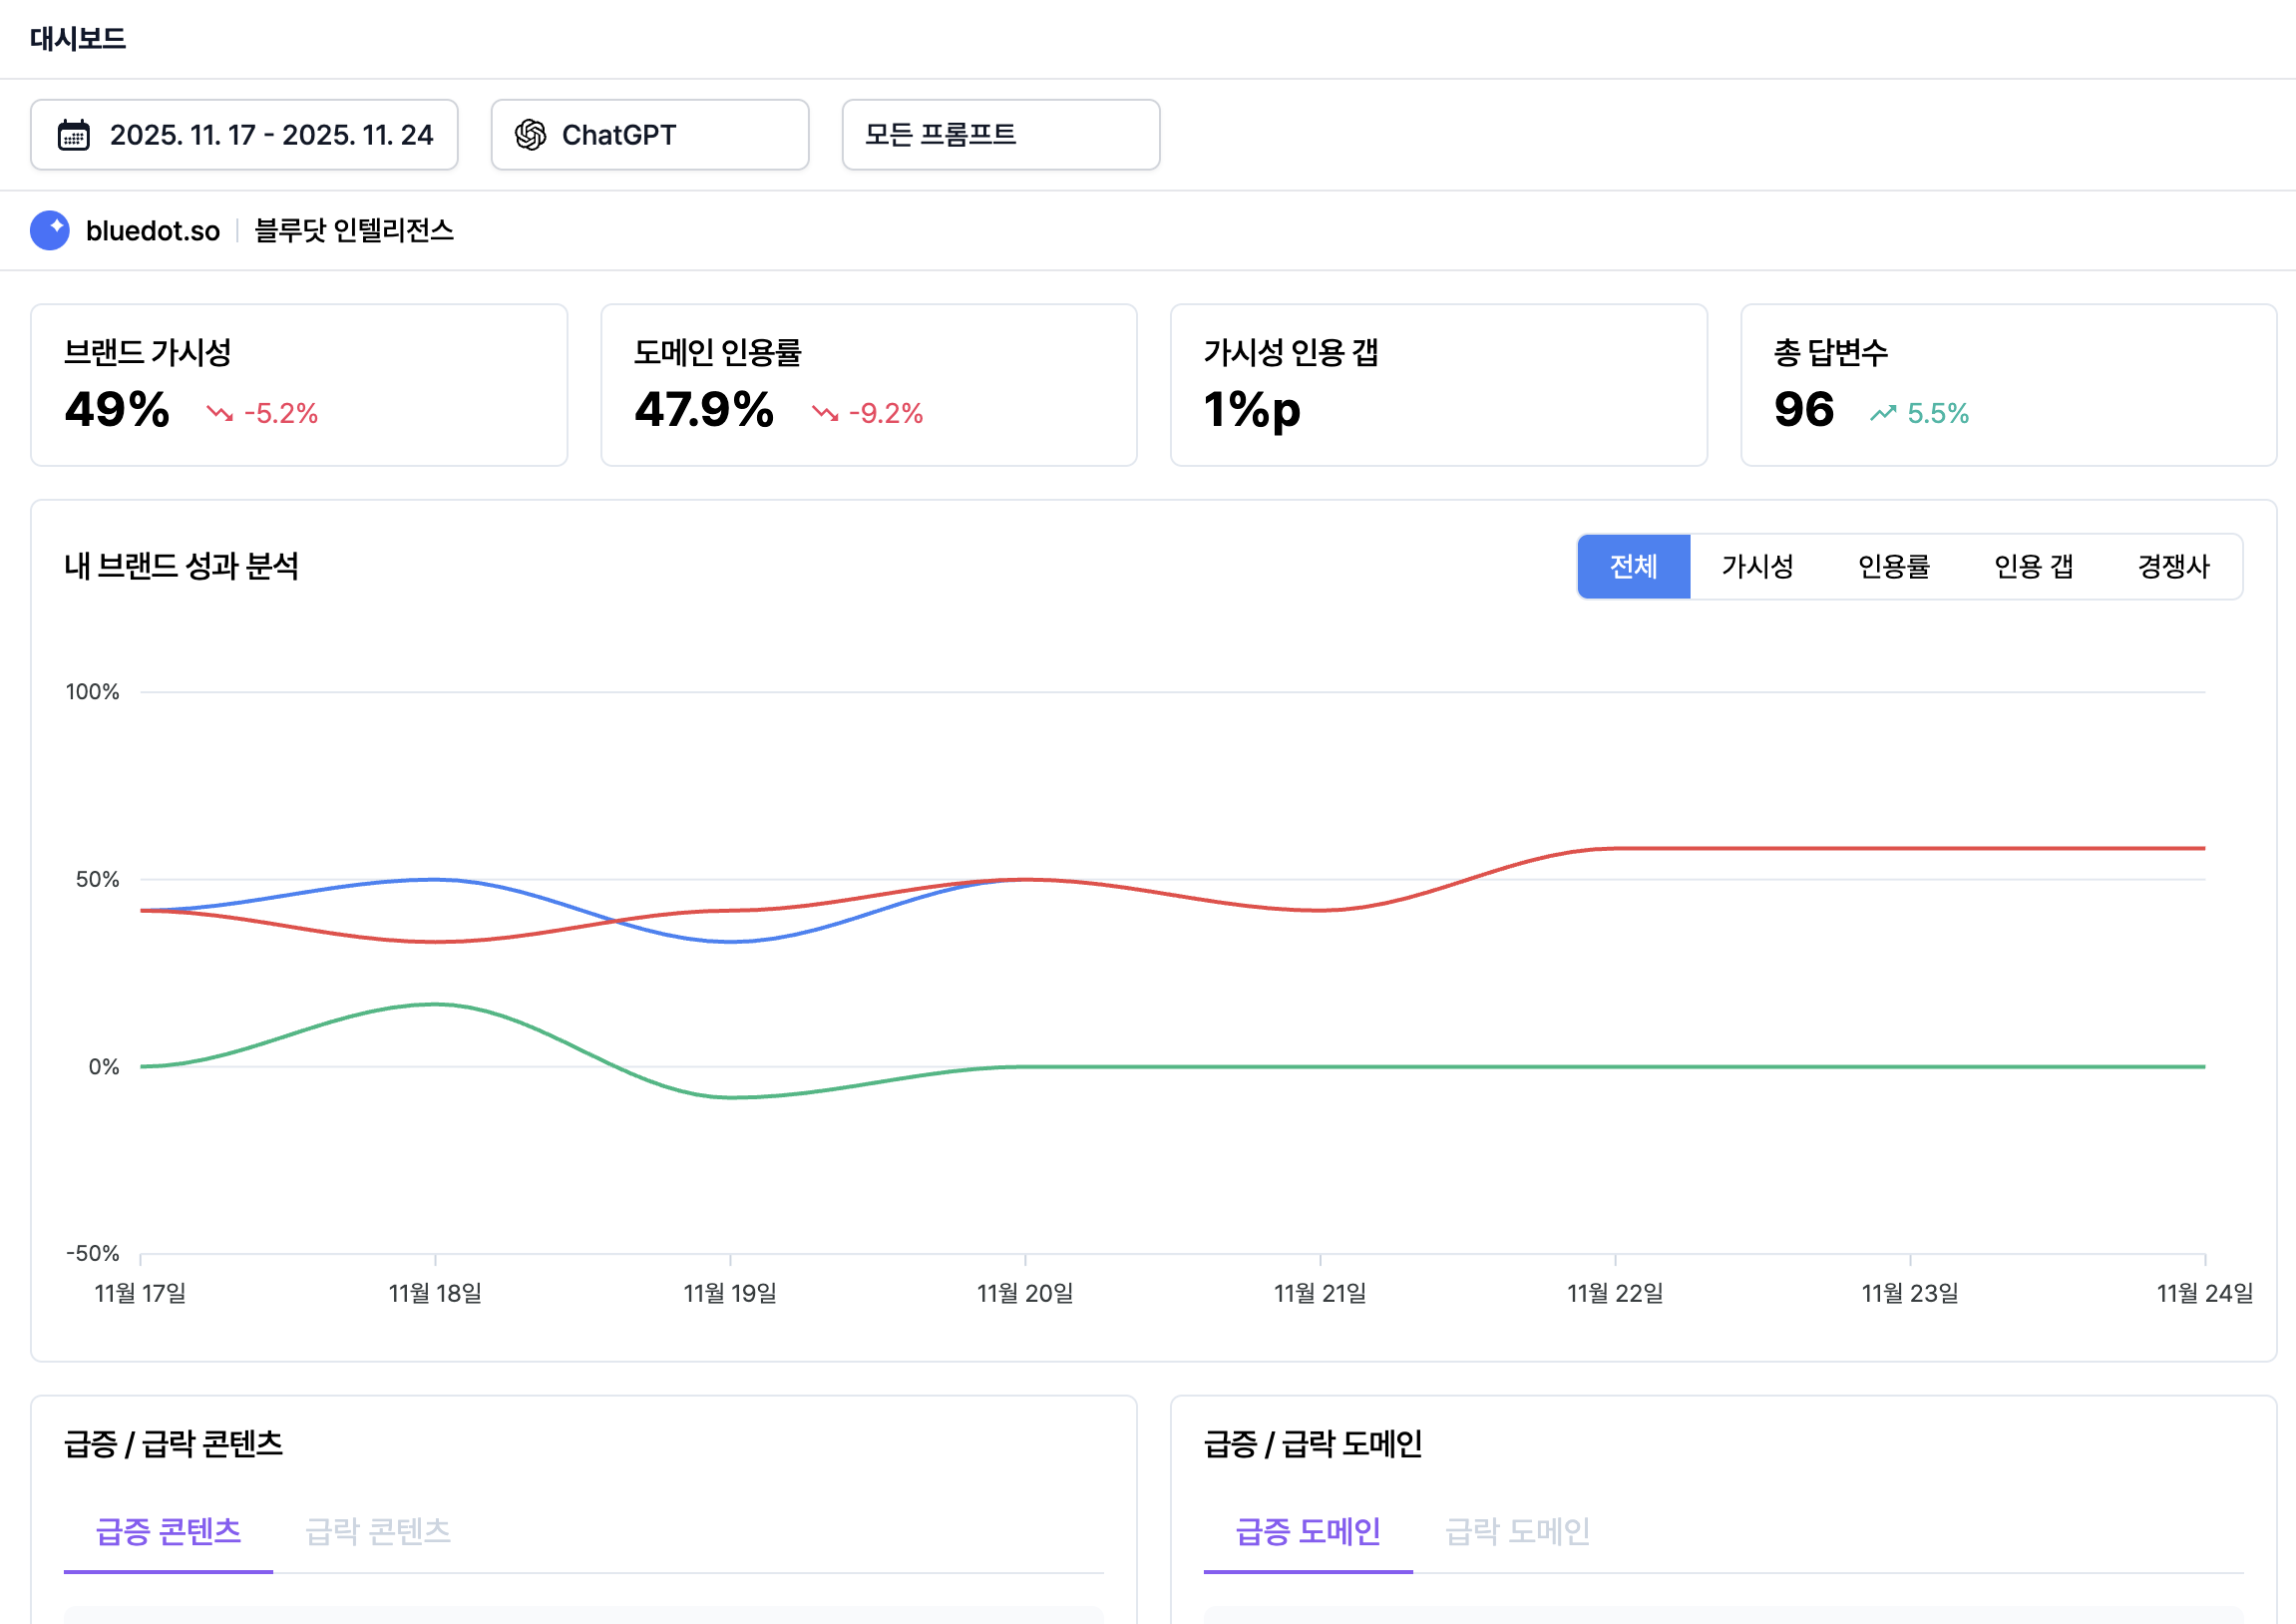Click the downward trend icon beside -9.2%
Screen dimensions: 2296x1624
pyautogui.click(x=824, y=413)
